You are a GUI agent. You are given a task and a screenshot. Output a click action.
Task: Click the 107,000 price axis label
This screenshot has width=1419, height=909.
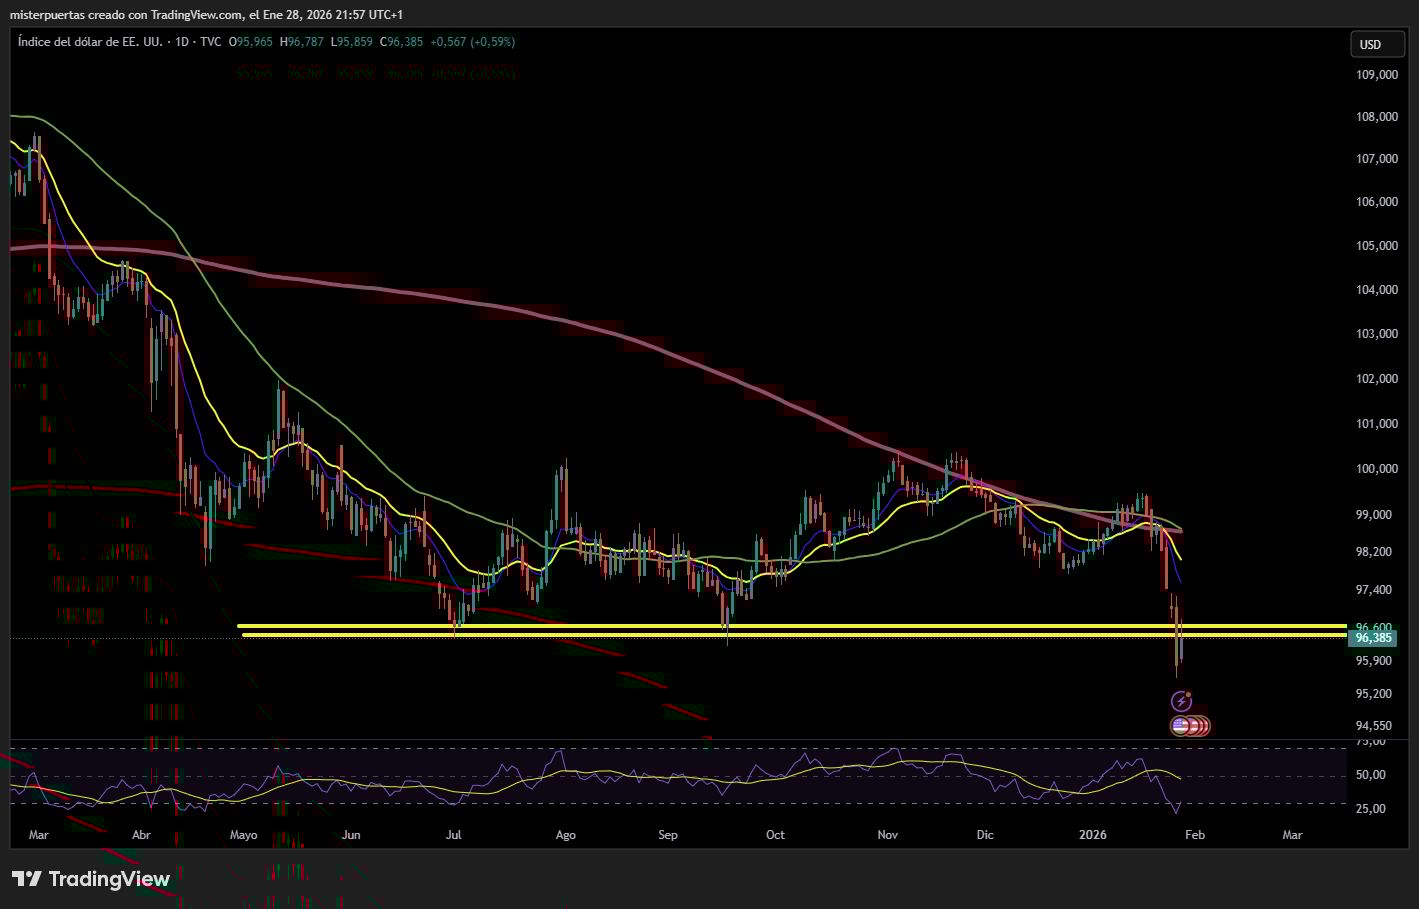(x=1376, y=159)
